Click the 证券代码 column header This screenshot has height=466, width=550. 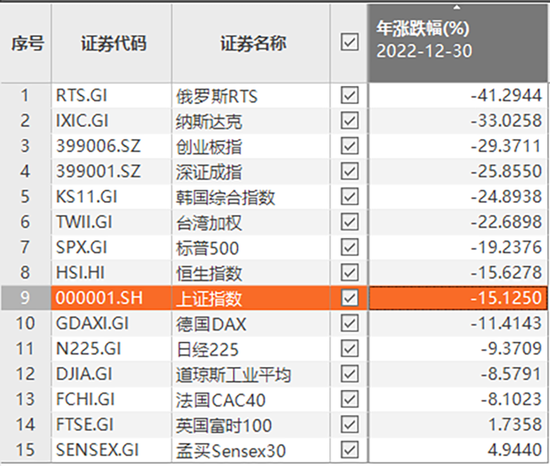(112, 43)
